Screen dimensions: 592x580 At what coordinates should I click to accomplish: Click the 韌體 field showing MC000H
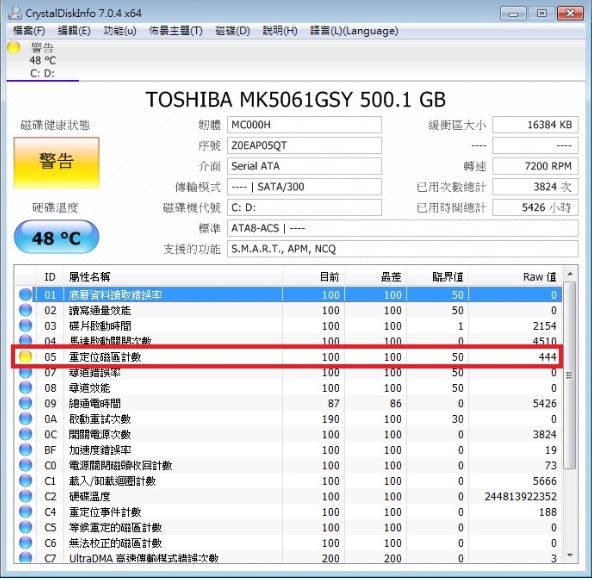(304, 125)
